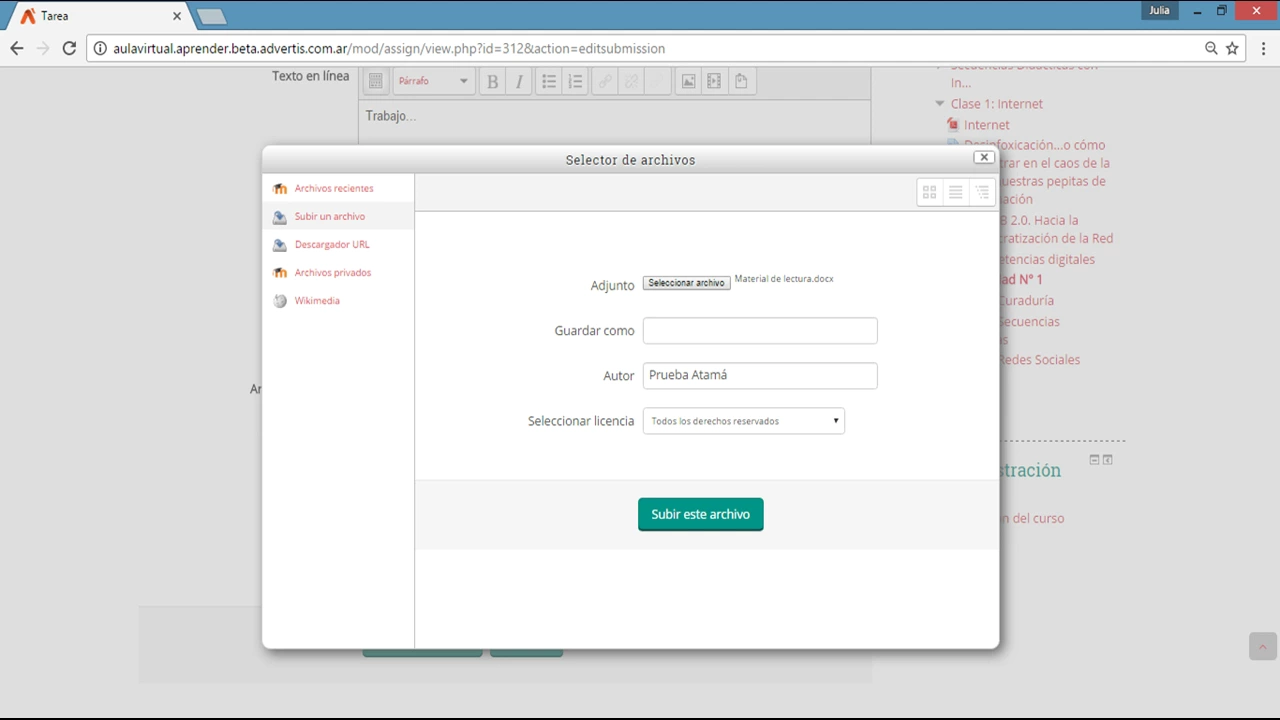The width and height of the screenshot is (1280, 720).
Task: Toggle bold formatting in editor
Action: click(492, 82)
